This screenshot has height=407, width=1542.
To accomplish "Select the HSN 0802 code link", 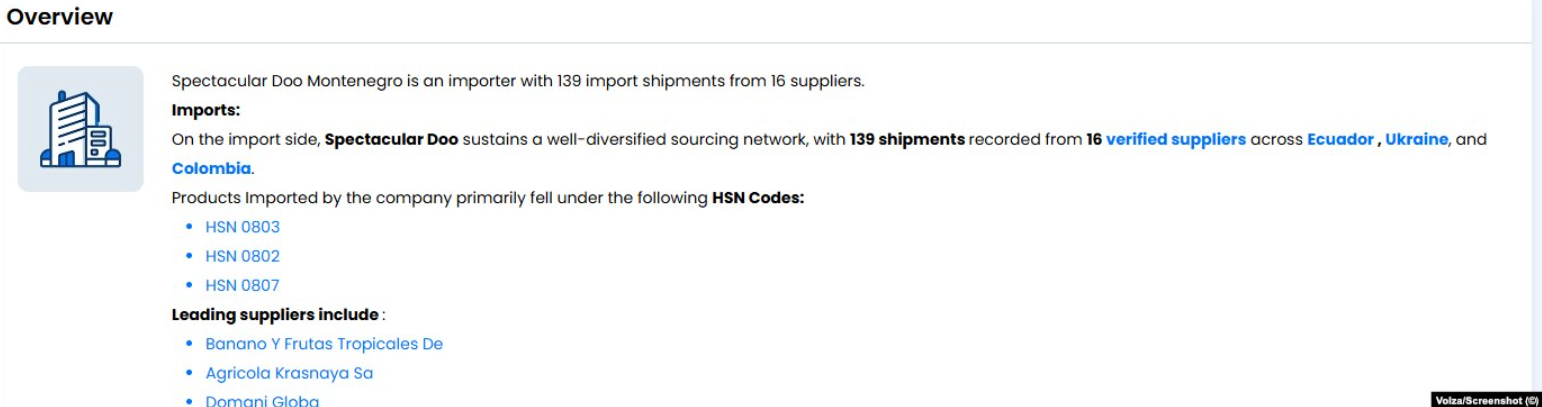I will coord(242,256).
